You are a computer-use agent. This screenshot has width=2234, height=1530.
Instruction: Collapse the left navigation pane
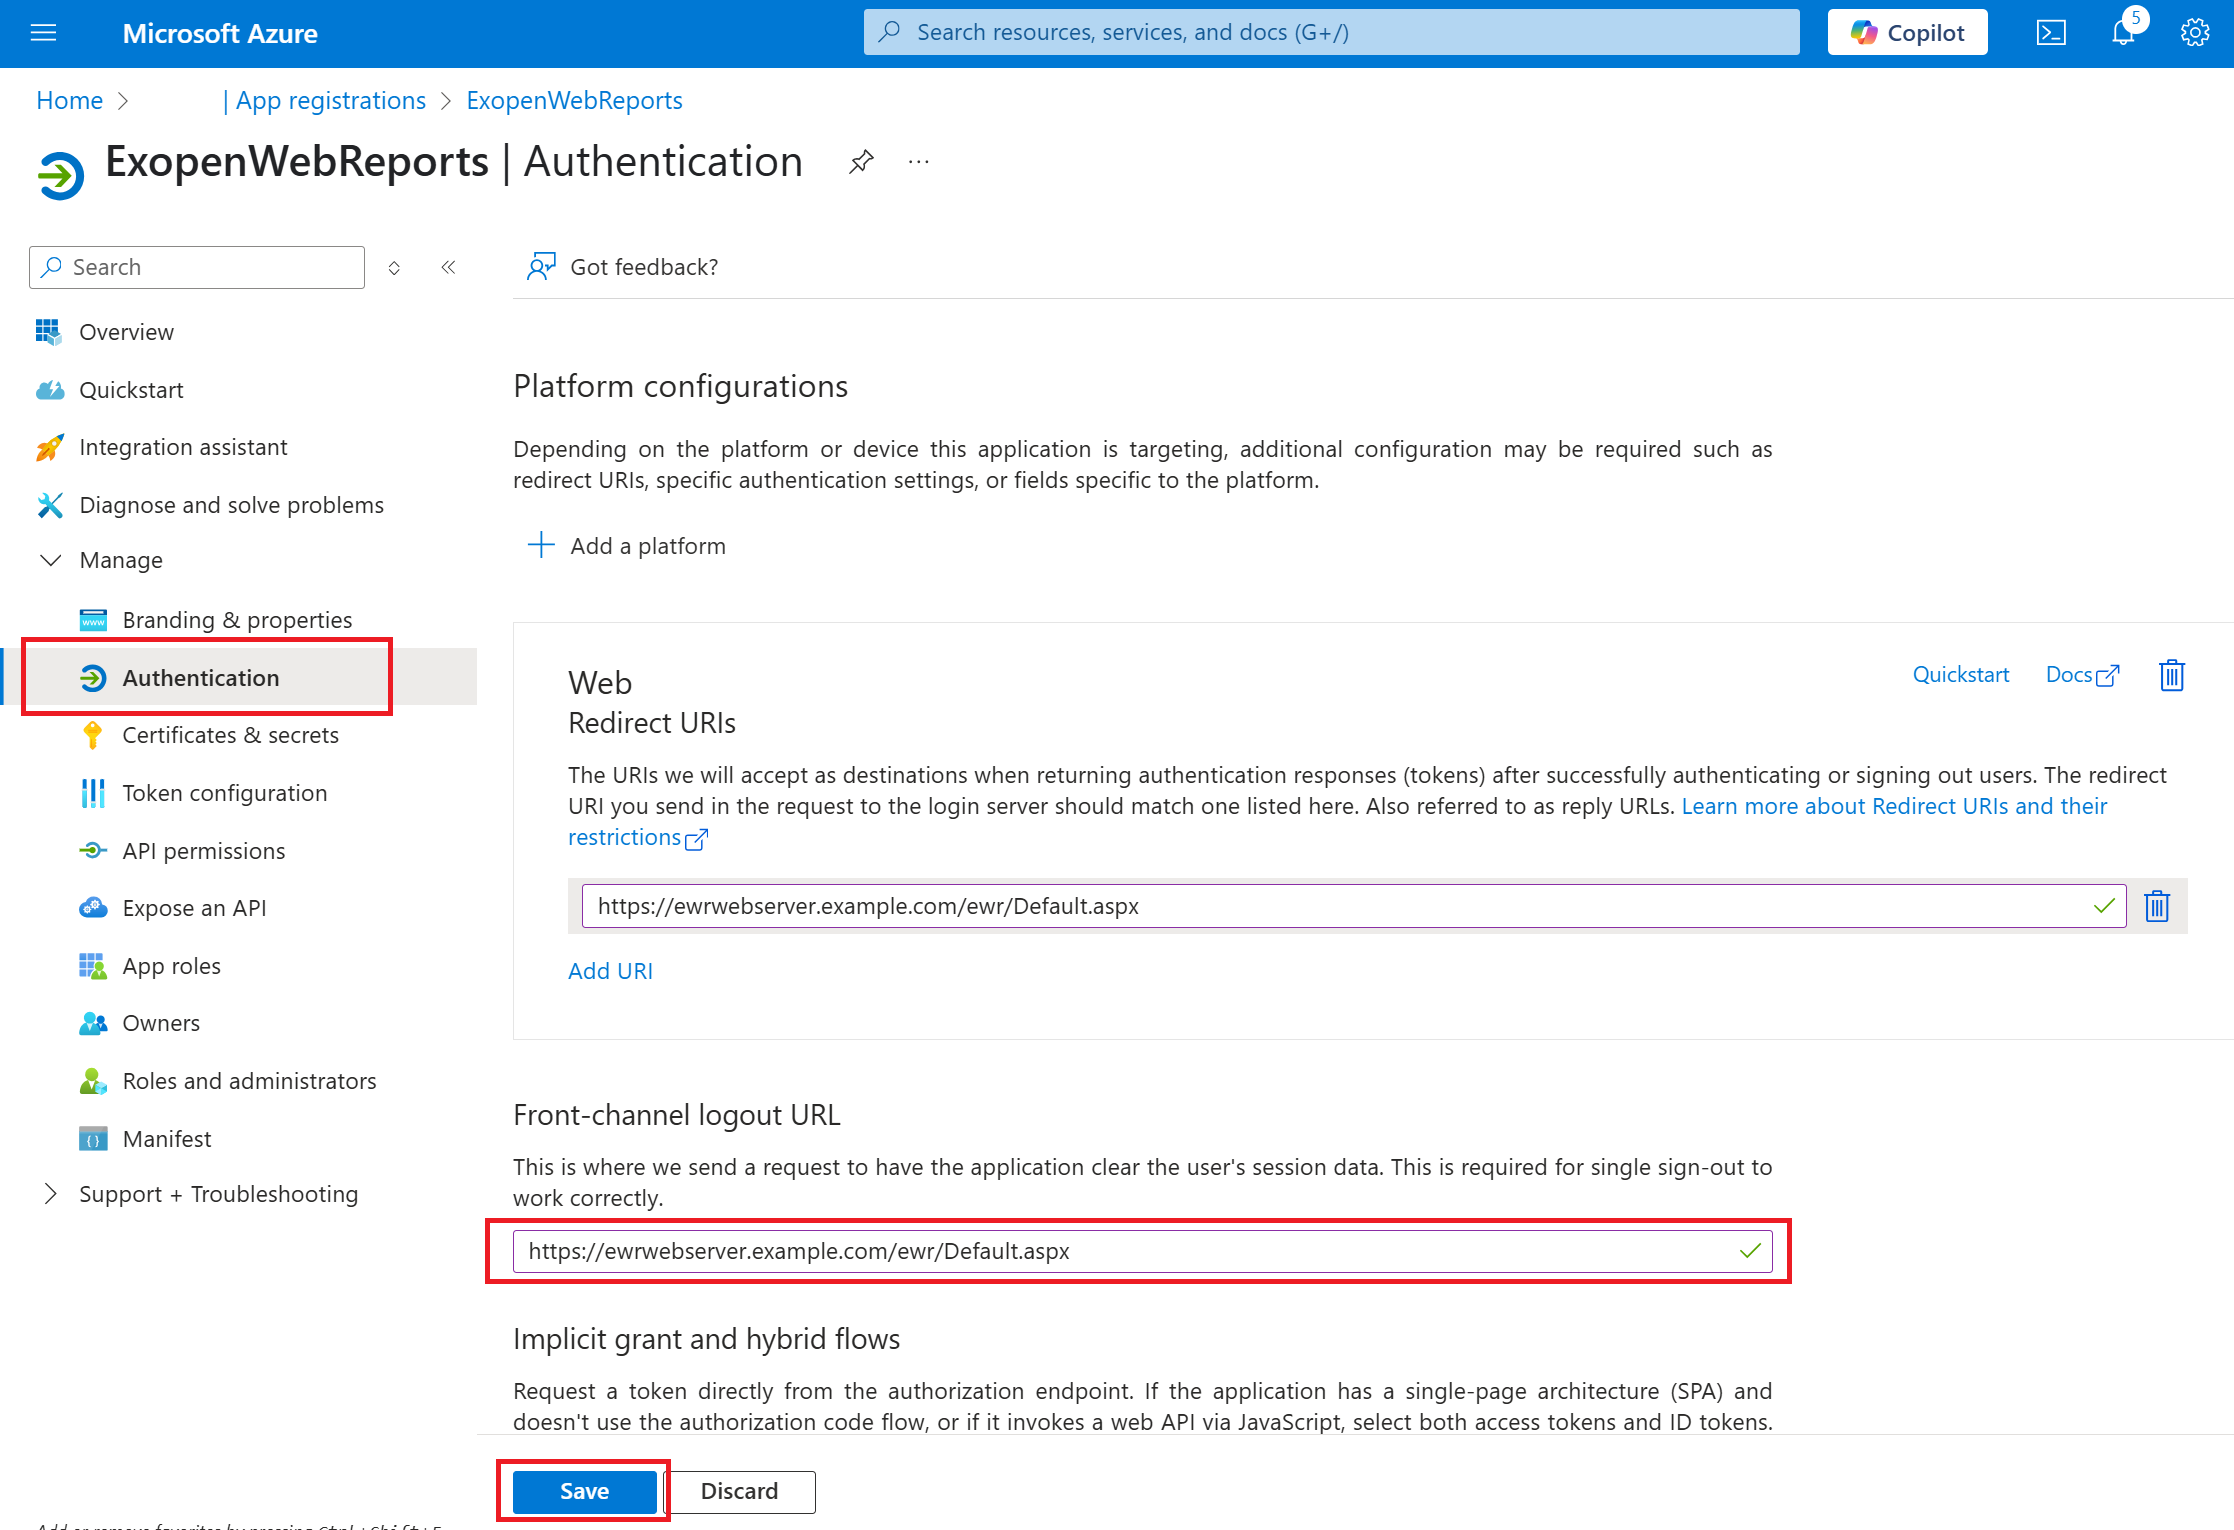click(448, 267)
